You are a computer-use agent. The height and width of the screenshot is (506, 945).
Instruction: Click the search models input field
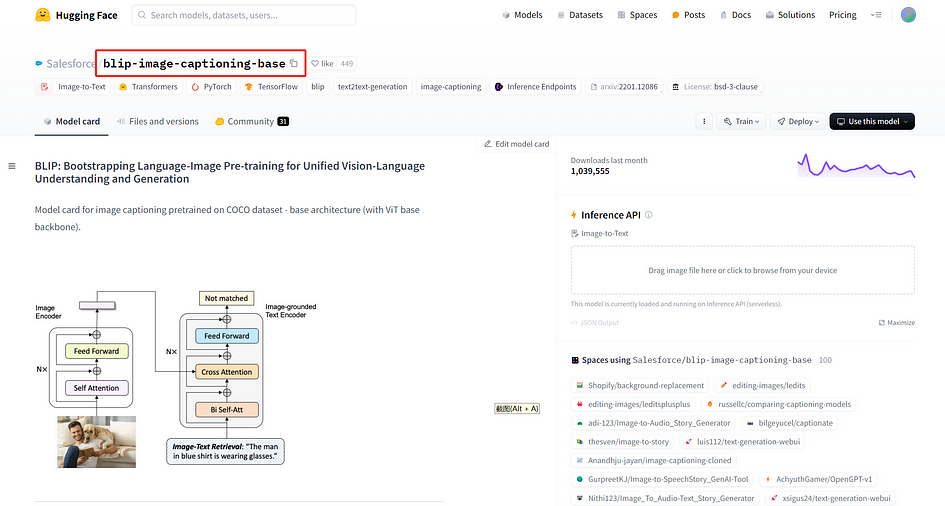click(243, 15)
